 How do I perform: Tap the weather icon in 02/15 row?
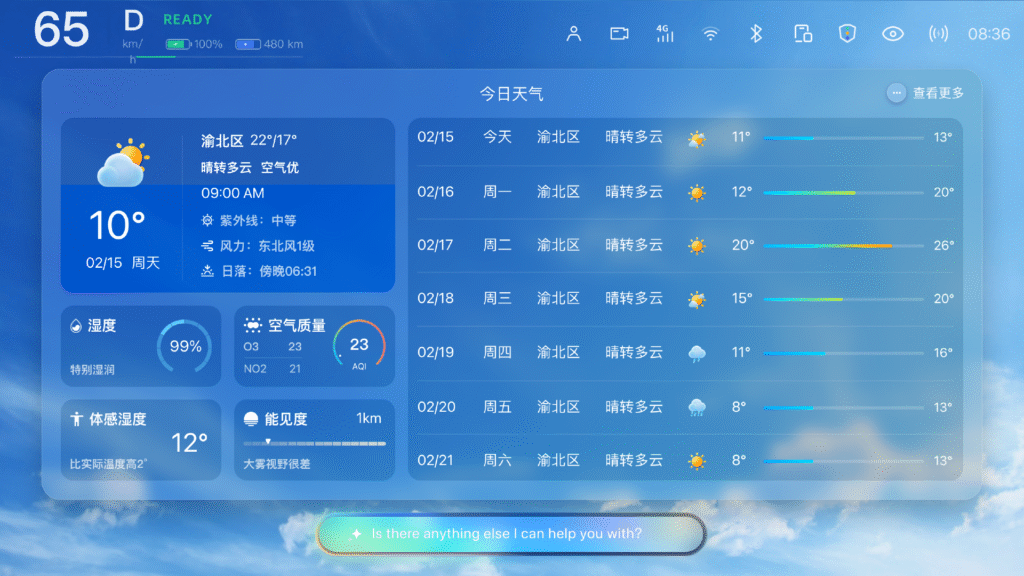pos(697,138)
